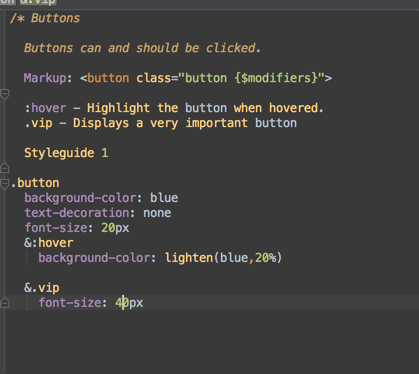Click the 'Markup:' keyword in the comment

coord(48,78)
